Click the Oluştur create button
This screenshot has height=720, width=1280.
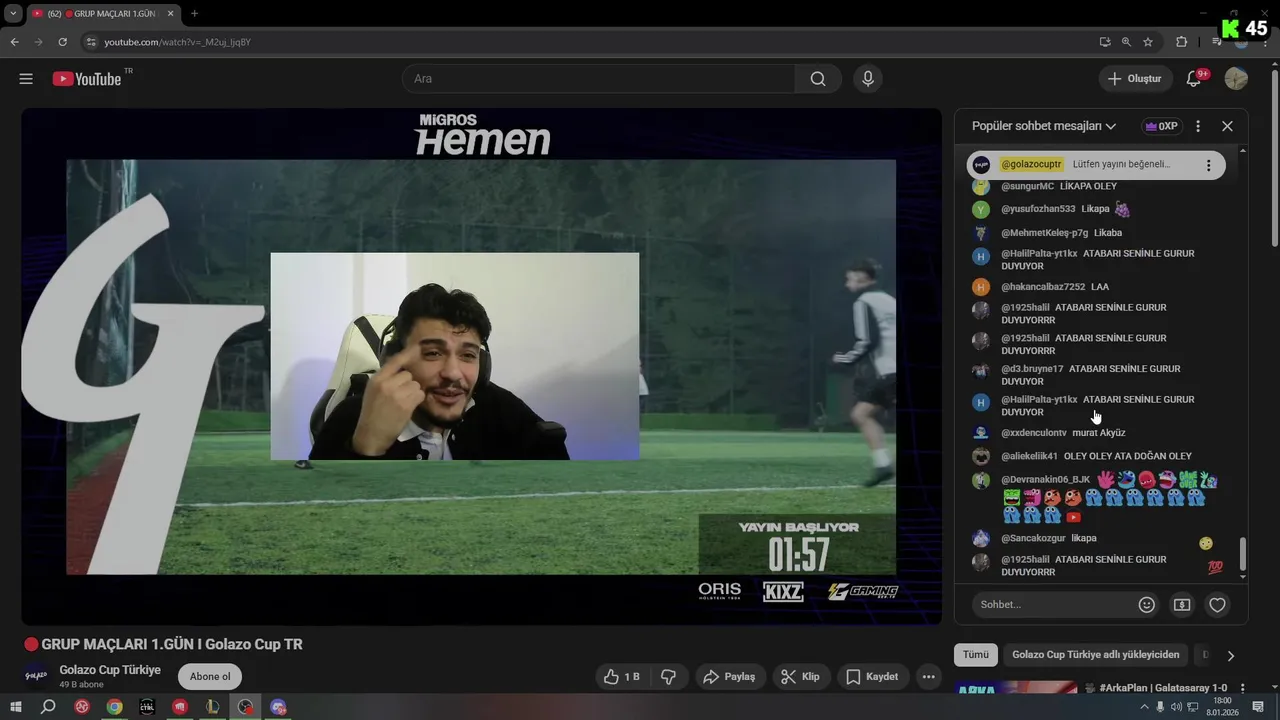[1135, 79]
